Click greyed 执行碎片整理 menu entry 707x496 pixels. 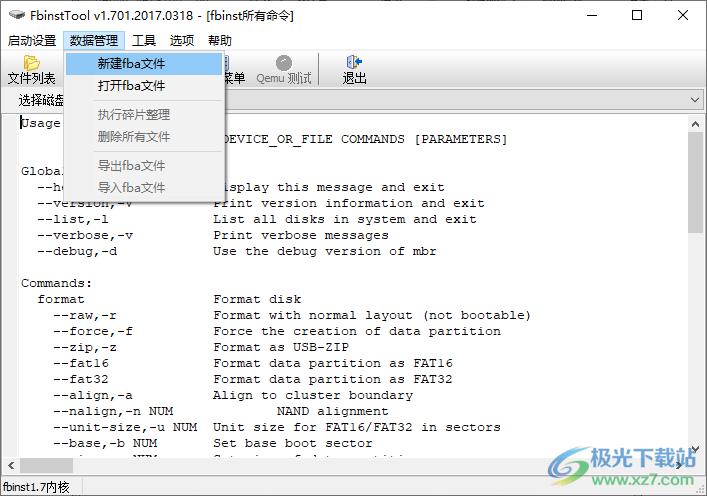144,115
